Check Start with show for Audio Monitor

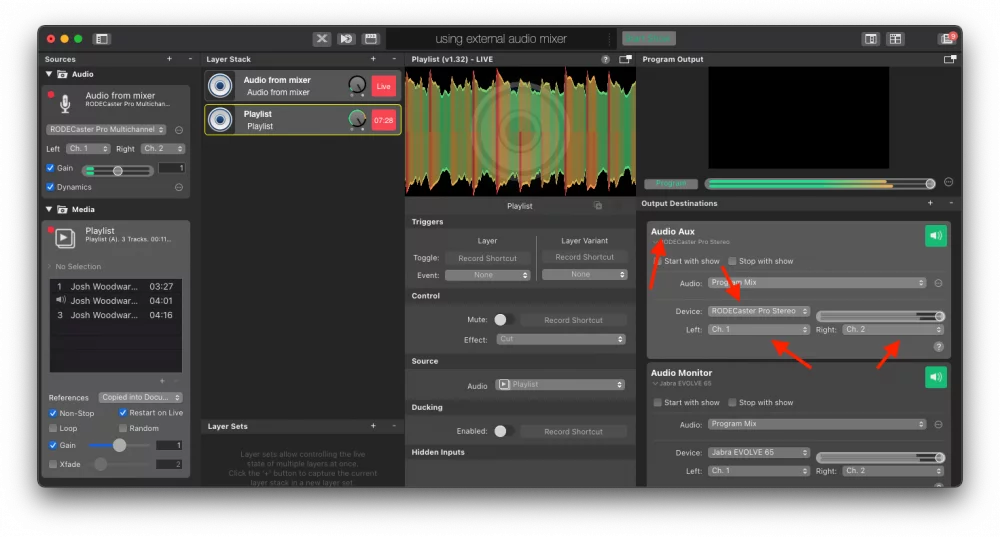coord(658,403)
